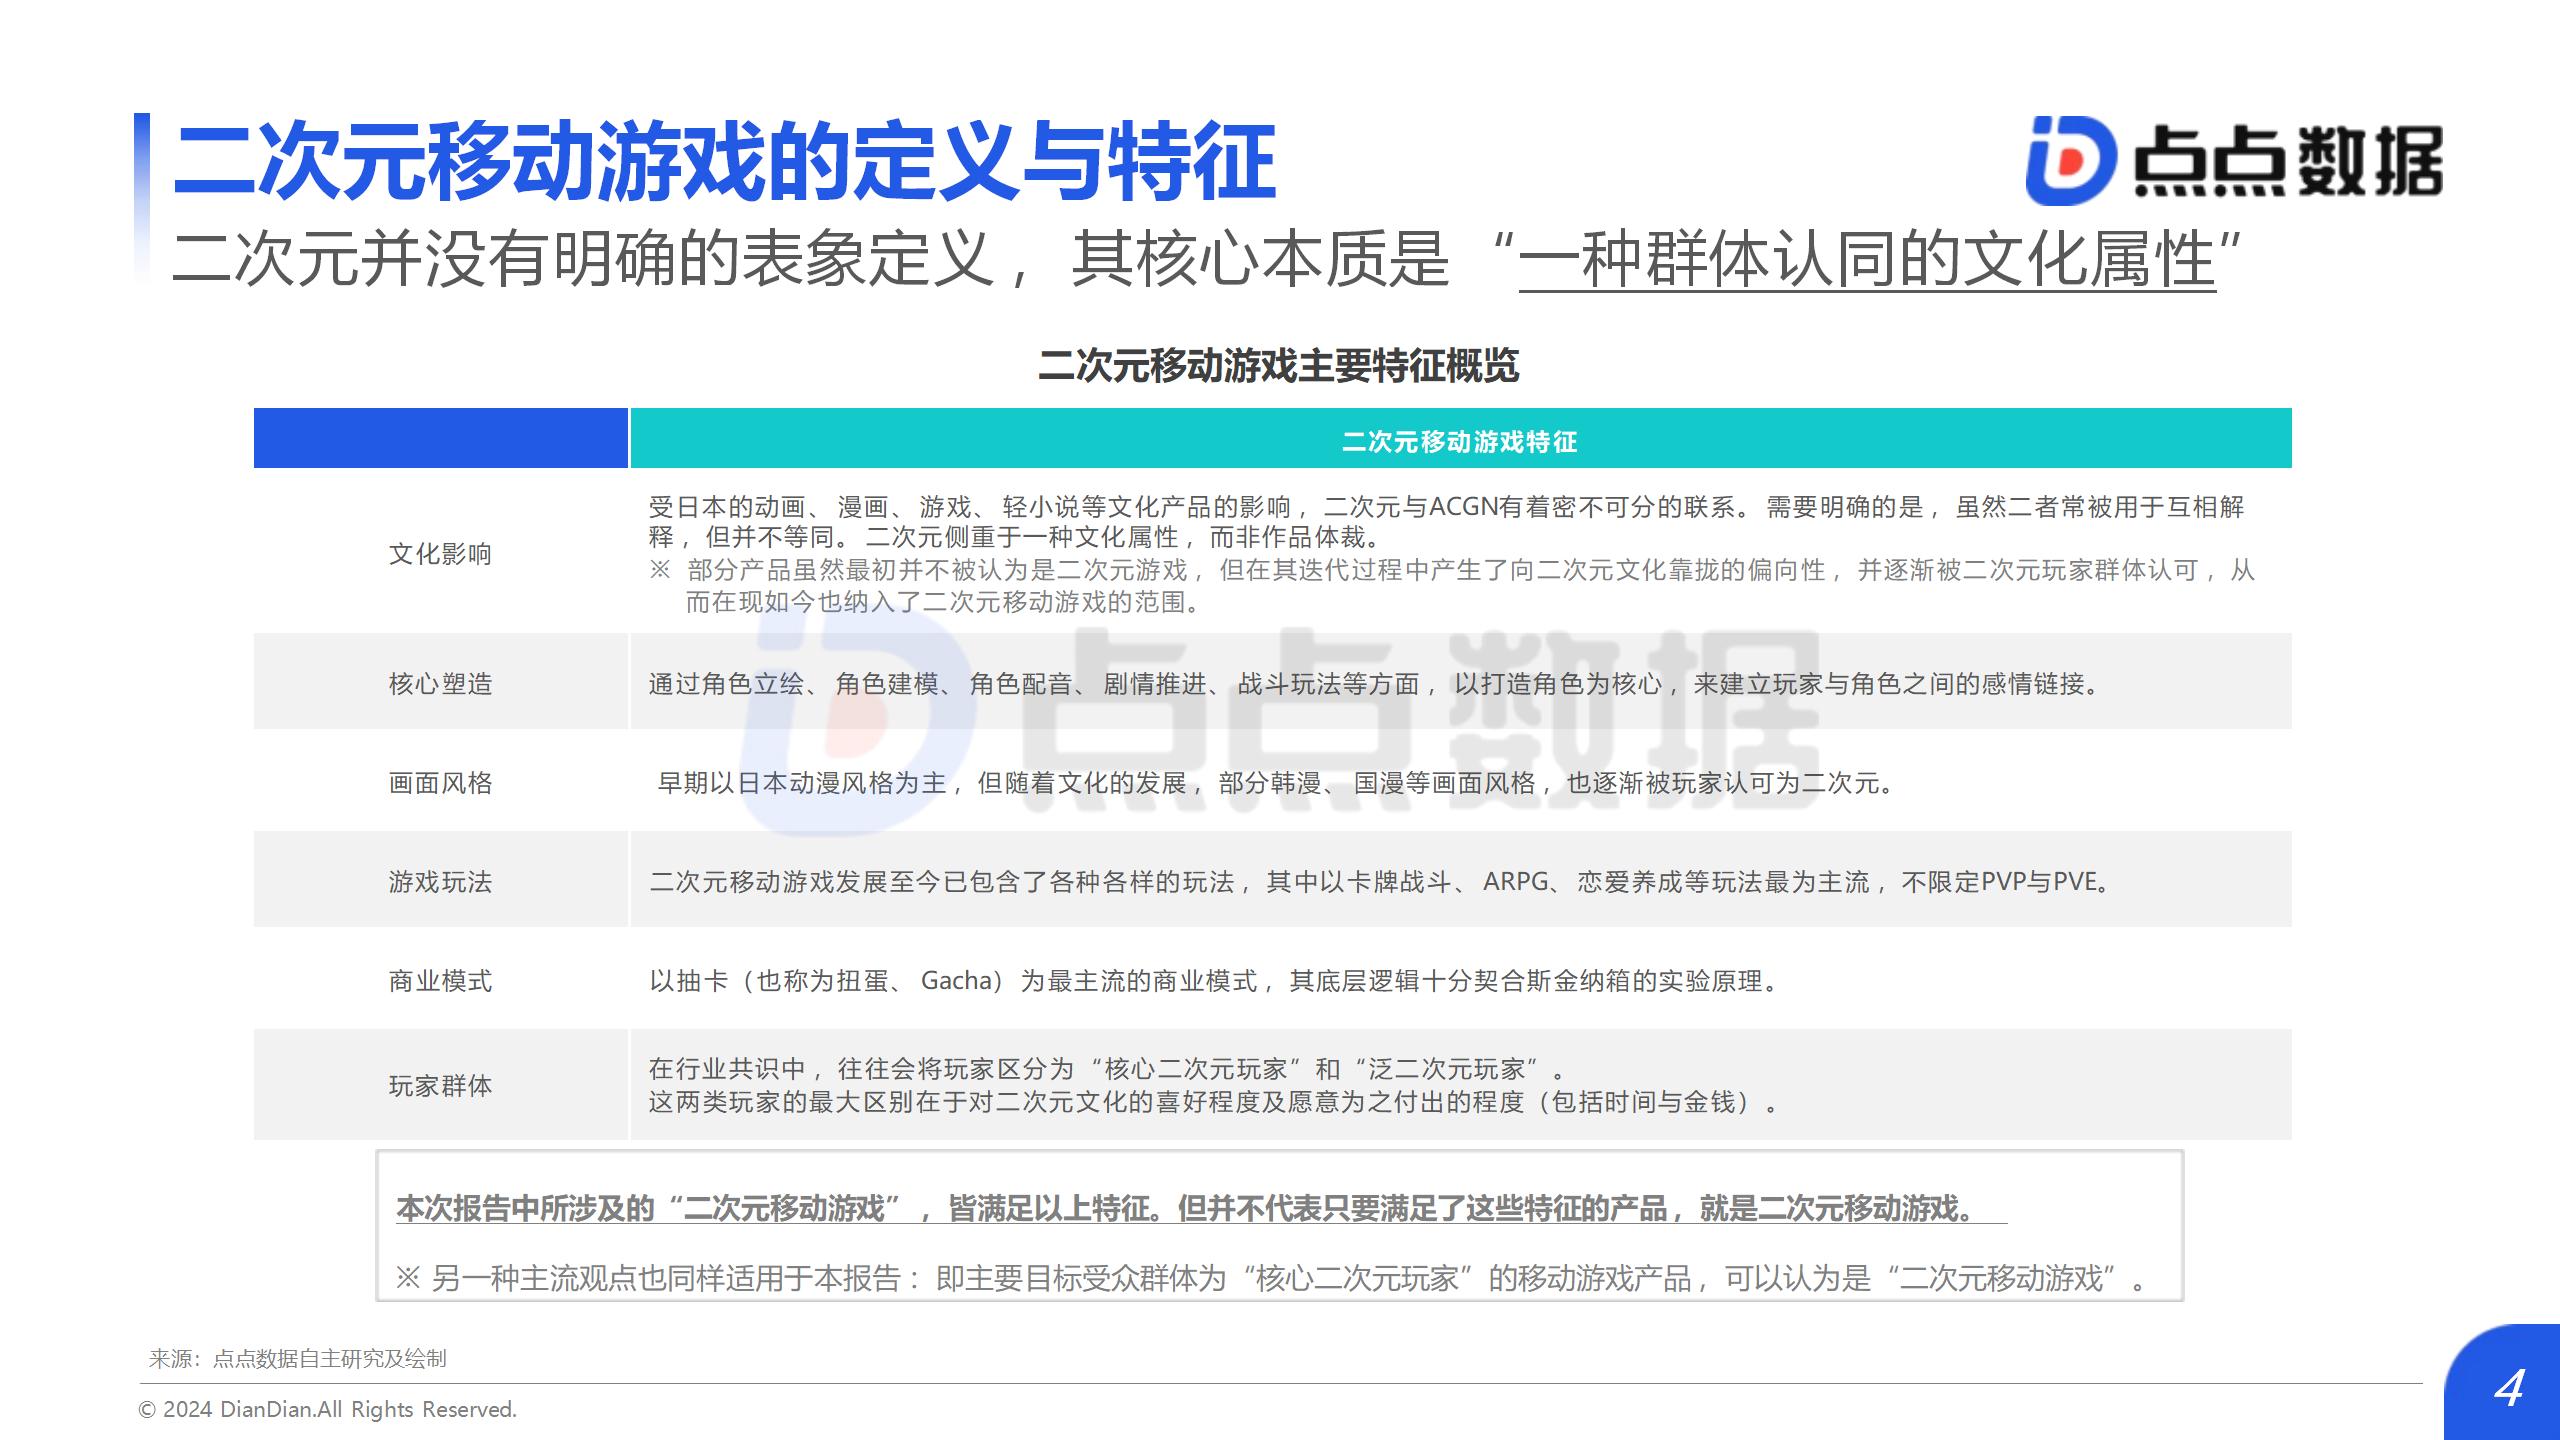2560x1440 pixels.
Task: Click the DianDian copyright footer text
Action: [327, 1410]
